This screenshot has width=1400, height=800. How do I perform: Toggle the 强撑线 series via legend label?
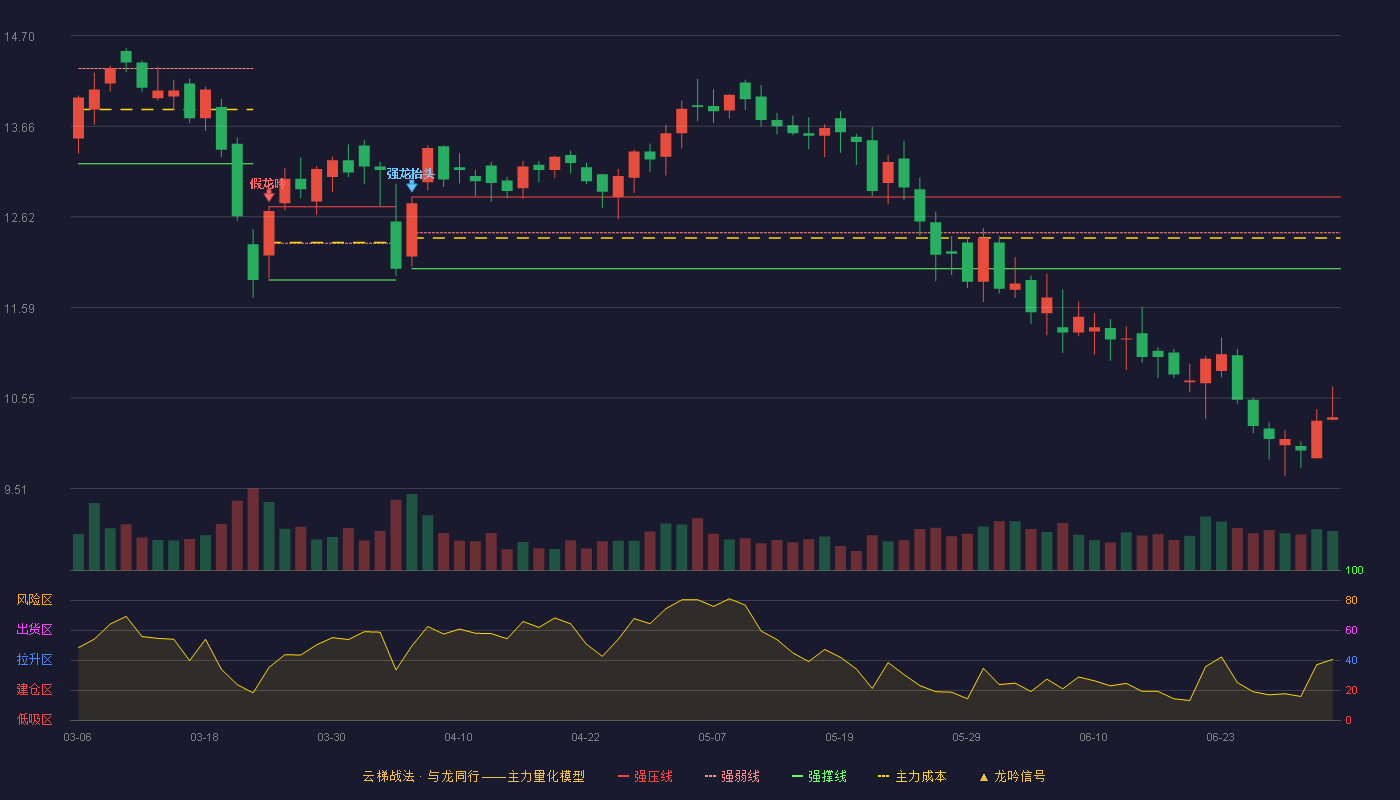[x=827, y=776]
